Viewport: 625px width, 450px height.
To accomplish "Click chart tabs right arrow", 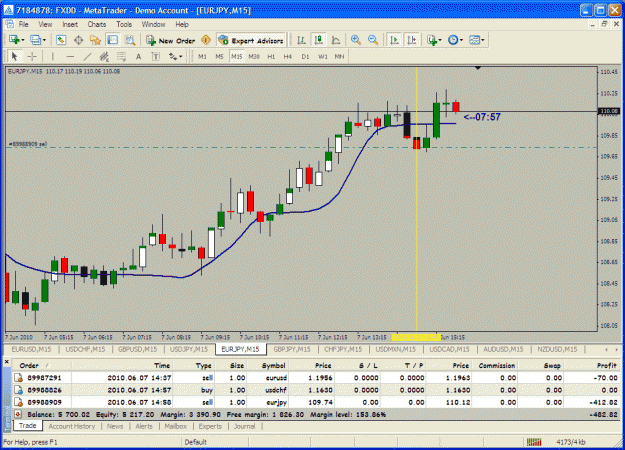I will (x=617, y=350).
